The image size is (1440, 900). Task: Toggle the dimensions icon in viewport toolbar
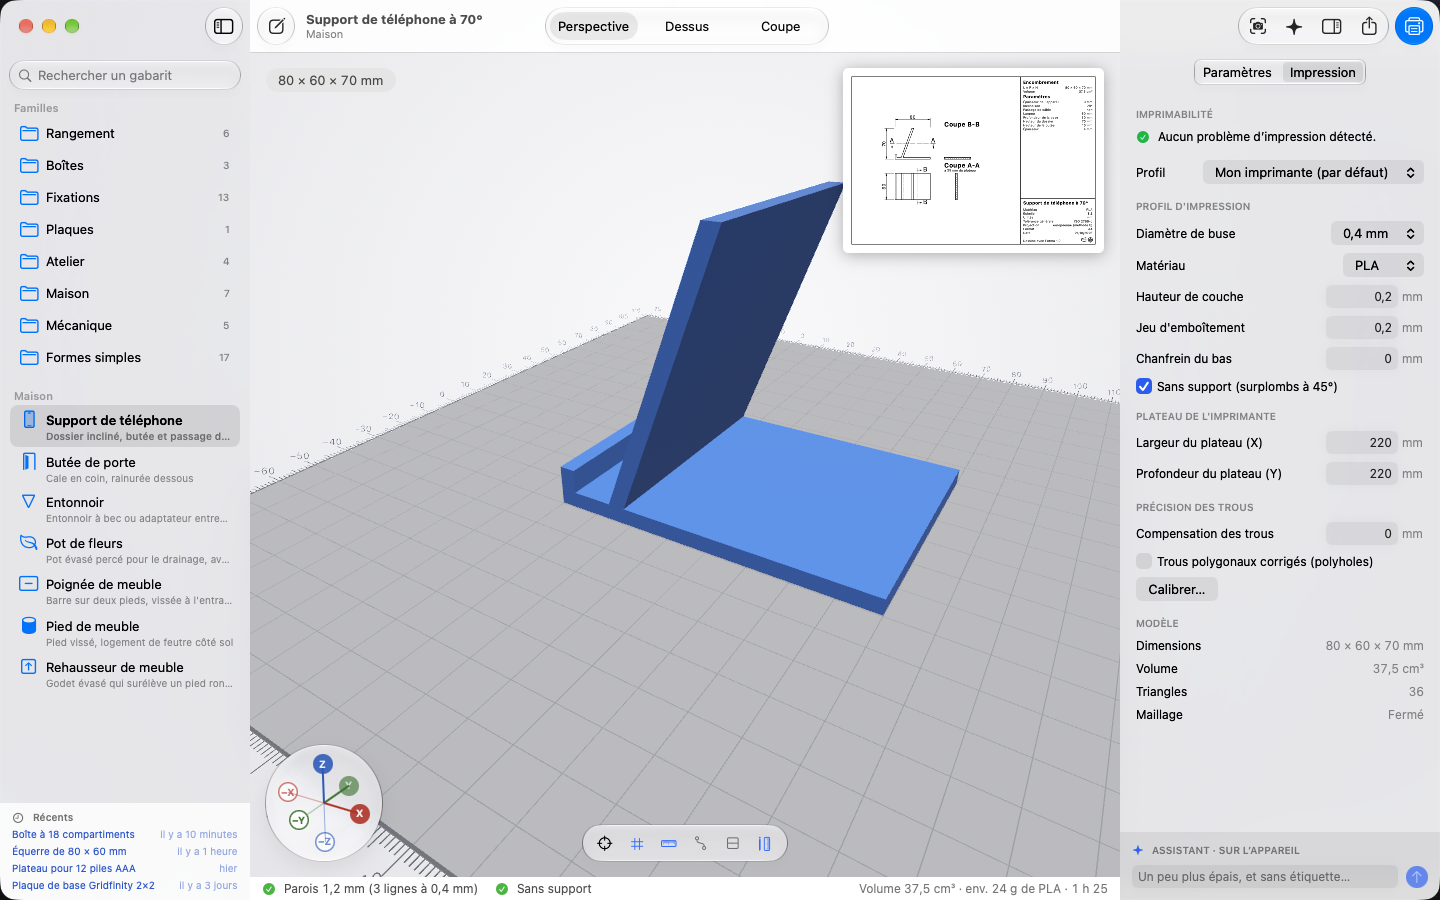[x=765, y=843]
